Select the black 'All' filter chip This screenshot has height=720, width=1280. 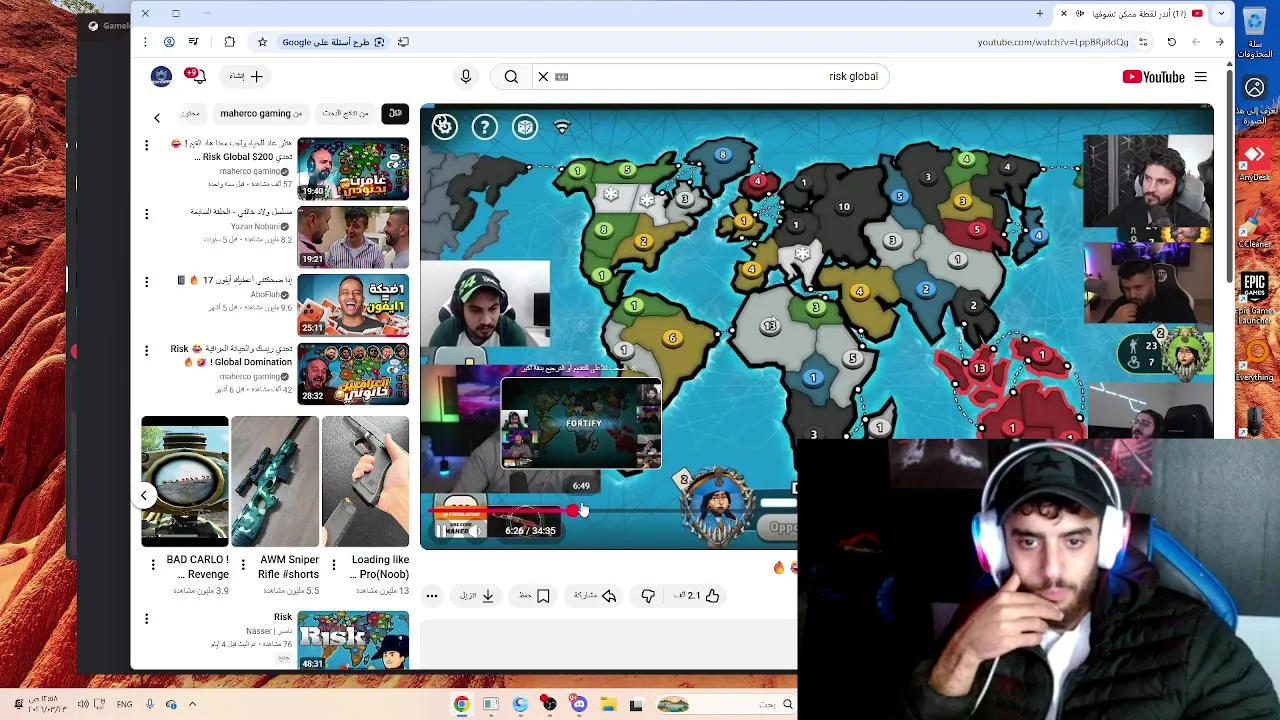click(395, 113)
